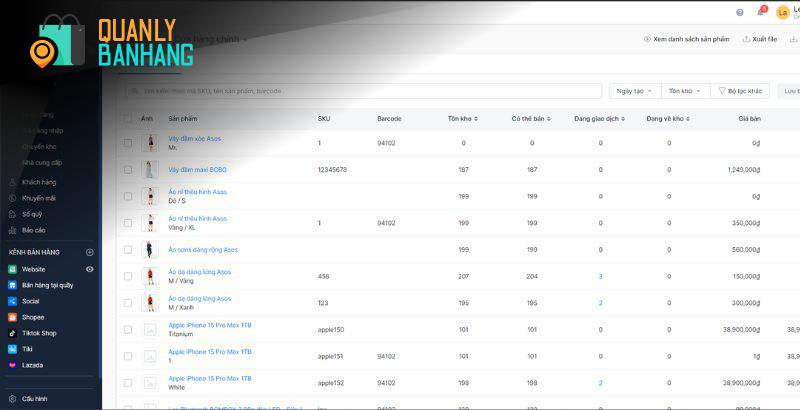The image size is (800, 410).
Task: Select the Áo nỉ thêu hình Vàng / XL checkbox
Action: tap(128, 223)
